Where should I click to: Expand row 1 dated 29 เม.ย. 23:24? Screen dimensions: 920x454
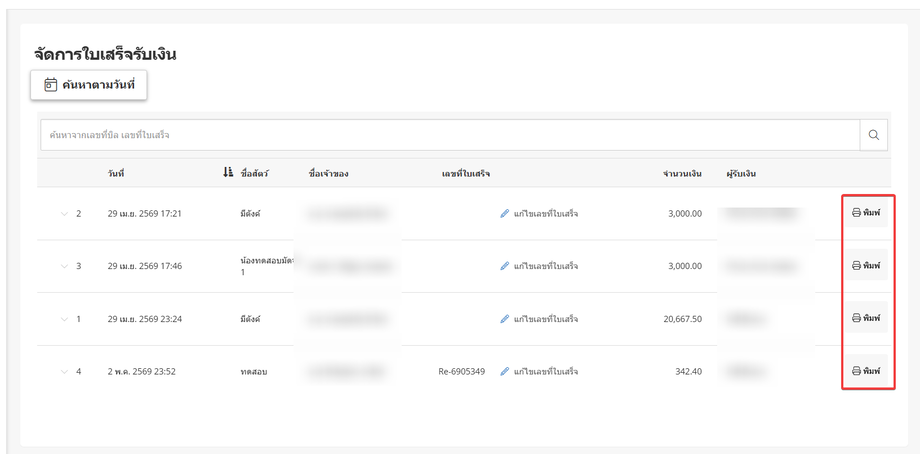pos(65,319)
